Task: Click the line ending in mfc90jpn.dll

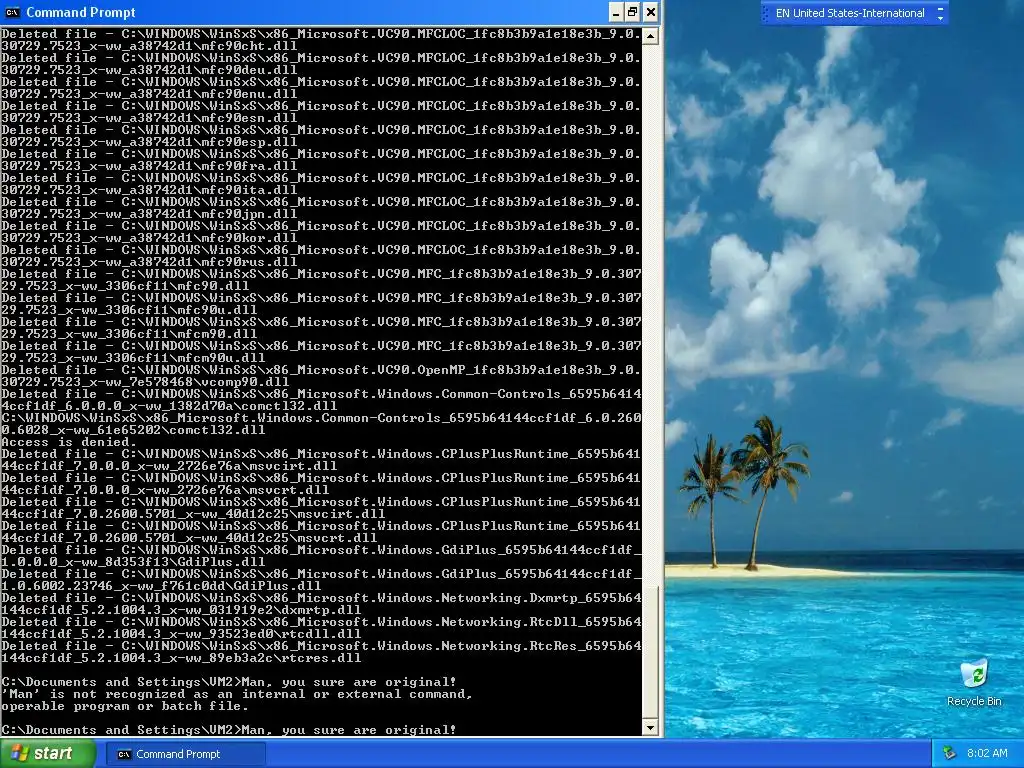Action: (x=149, y=214)
